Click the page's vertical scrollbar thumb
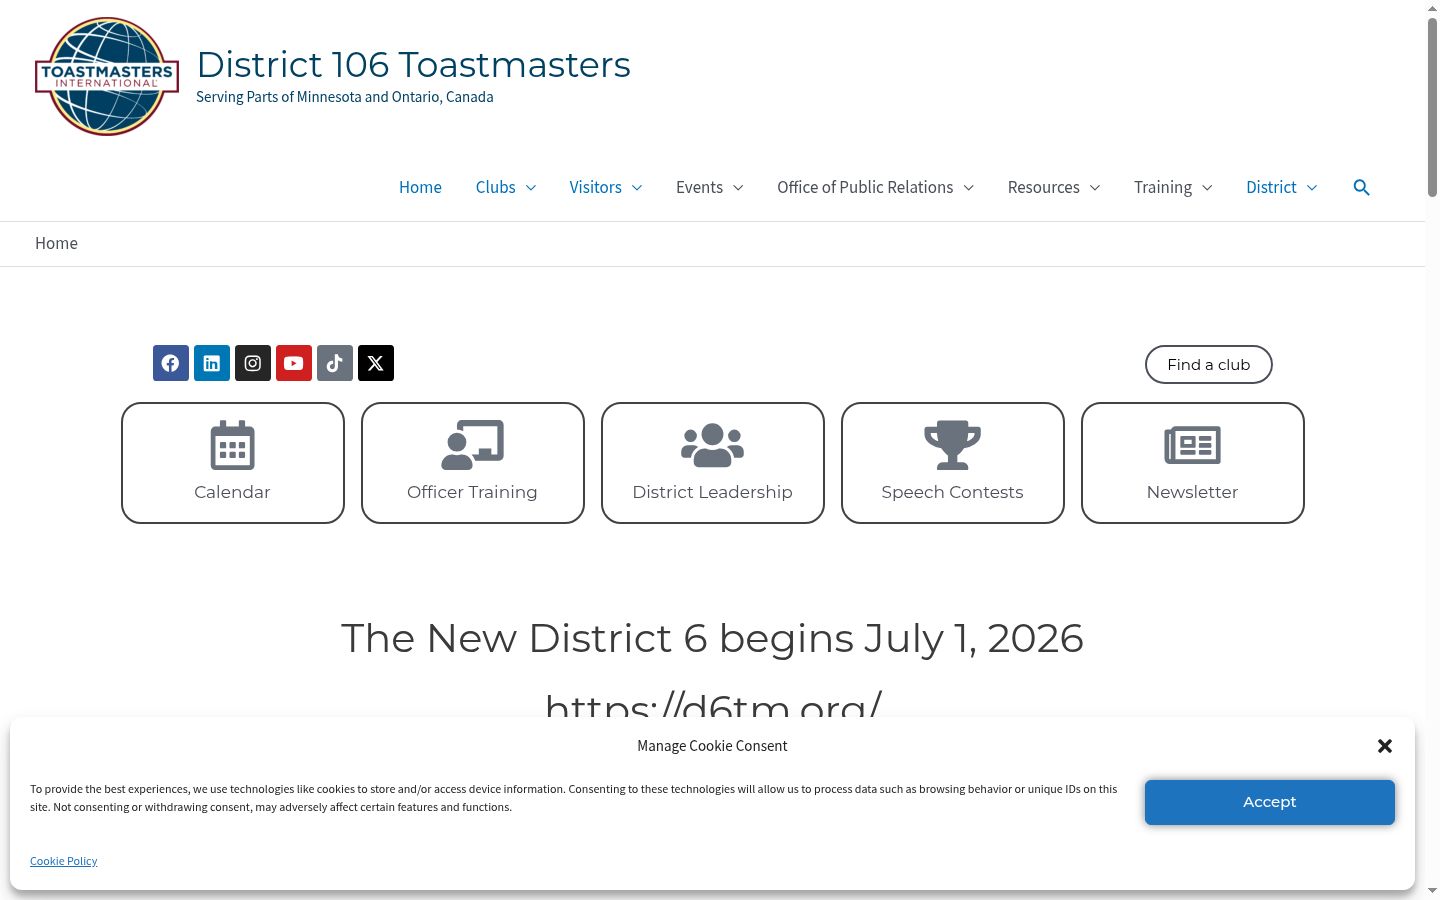This screenshot has width=1440, height=900. click(1432, 107)
